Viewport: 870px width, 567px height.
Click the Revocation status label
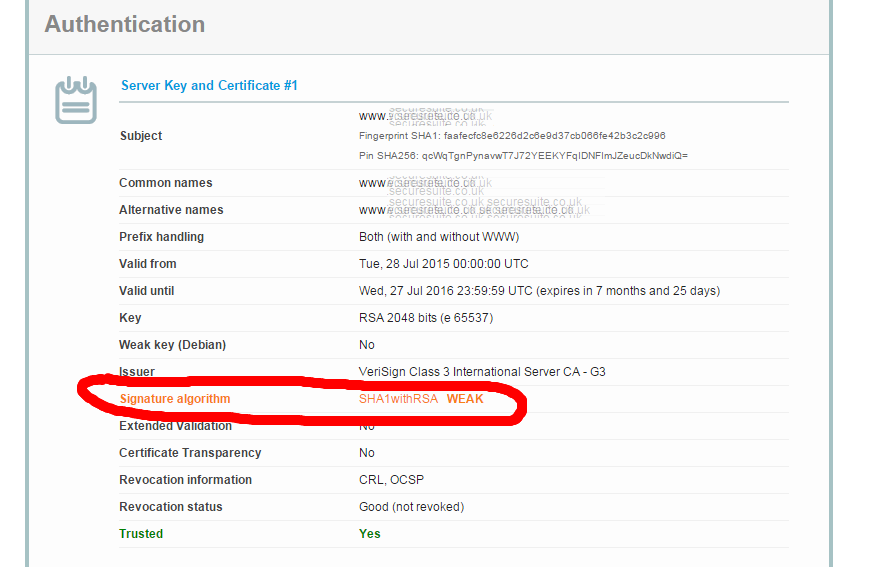[x=171, y=507]
